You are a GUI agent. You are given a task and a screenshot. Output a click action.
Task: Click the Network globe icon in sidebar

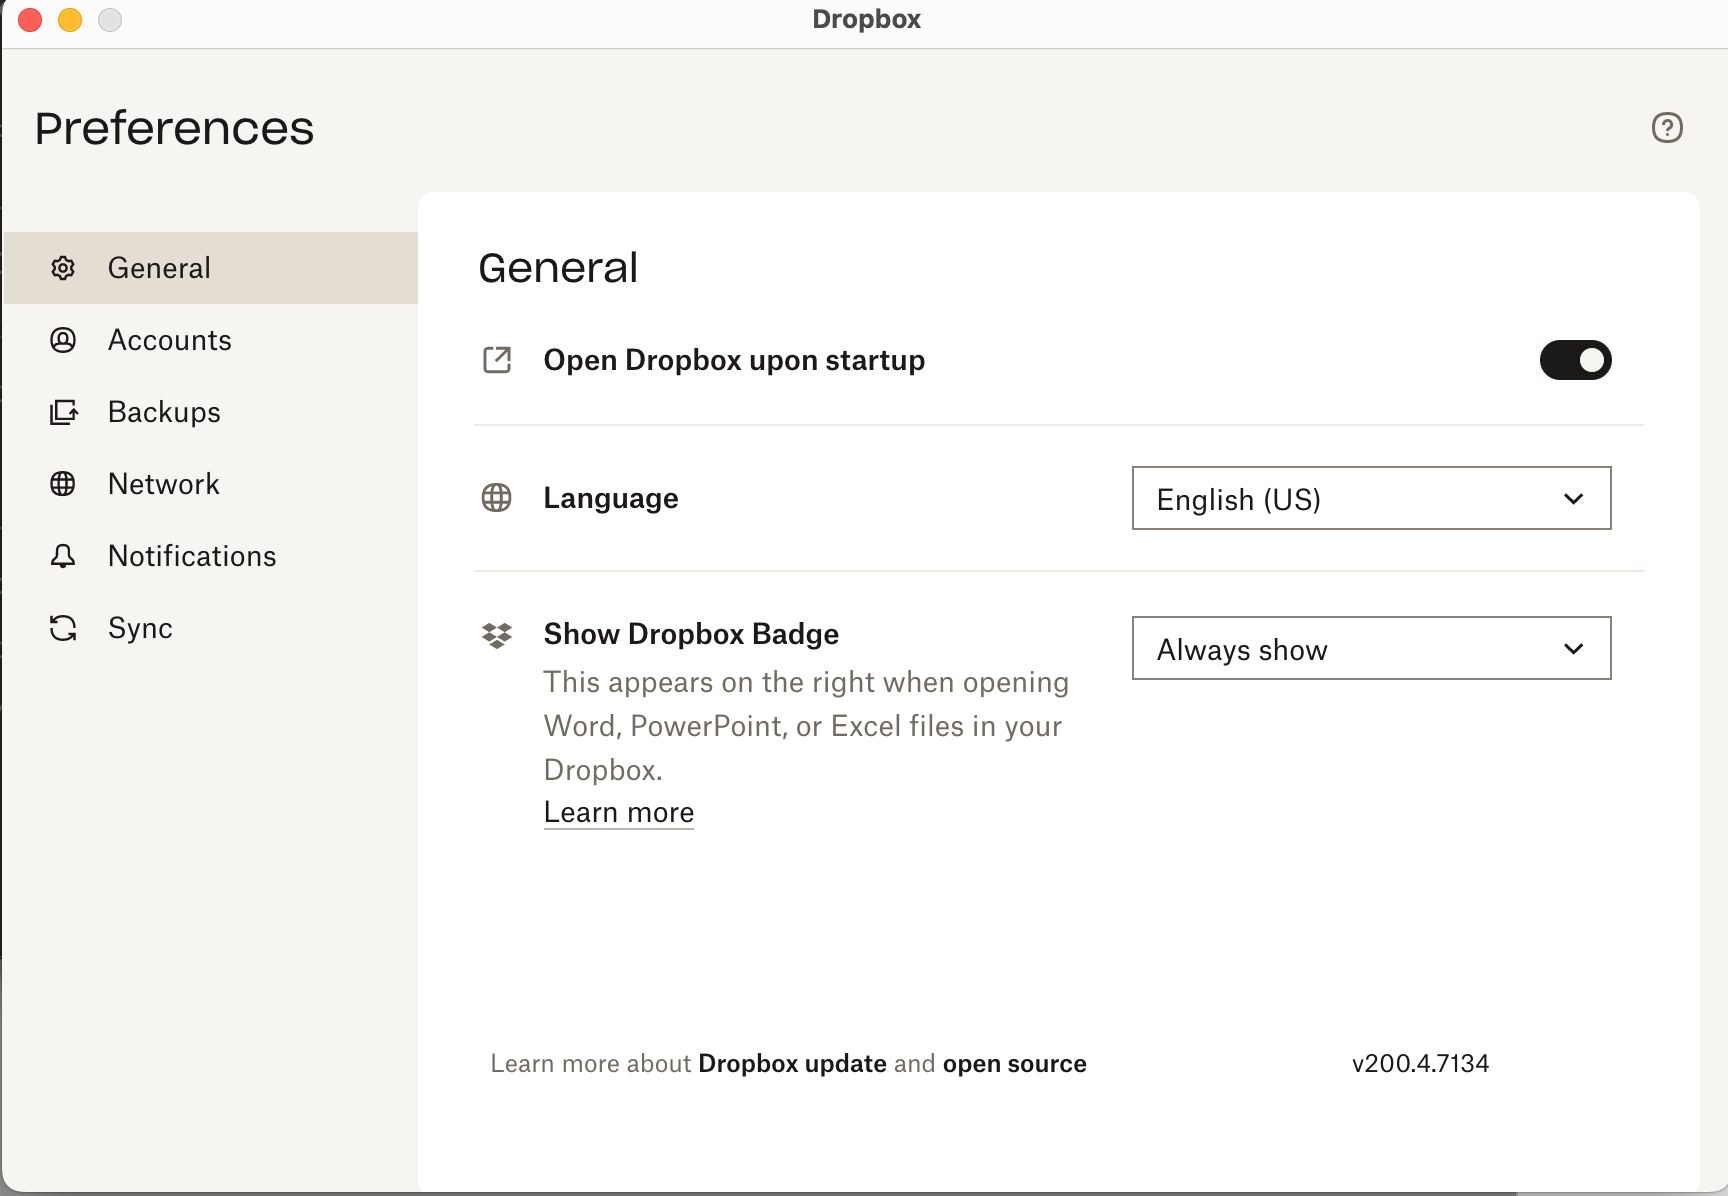pyautogui.click(x=63, y=484)
